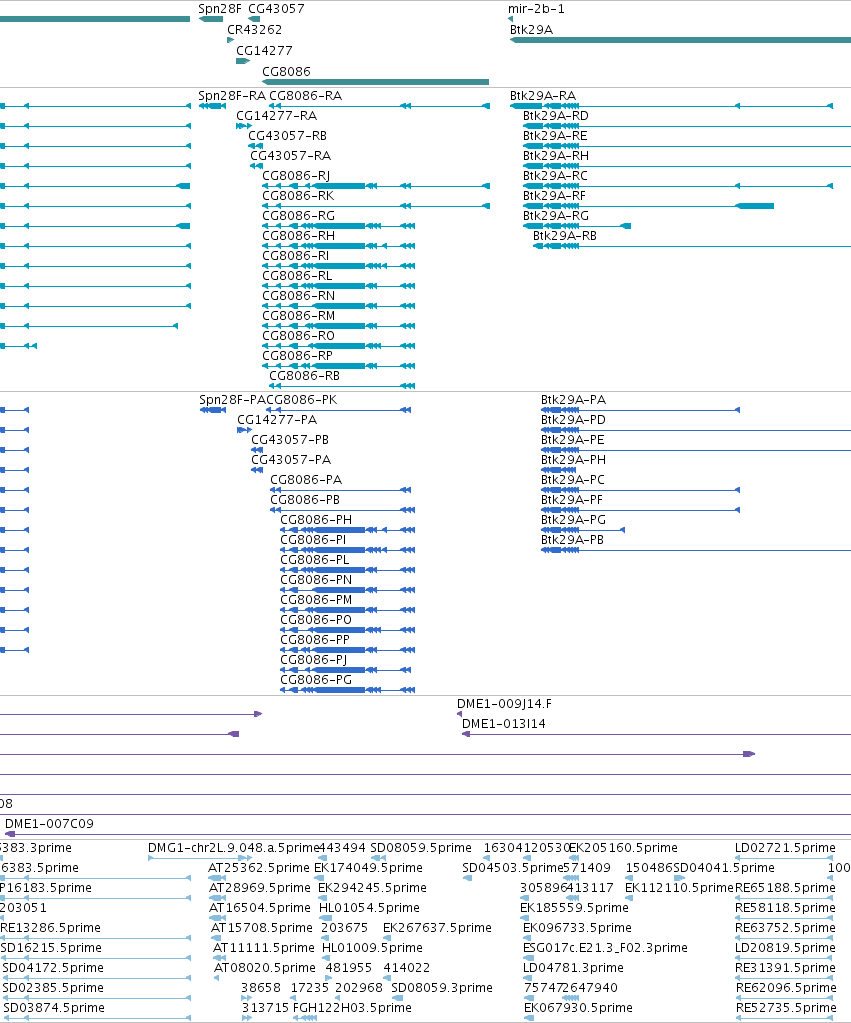Open the DME1-013I14 clone feature
Screen dimensions: 851x1023
click(657, 734)
